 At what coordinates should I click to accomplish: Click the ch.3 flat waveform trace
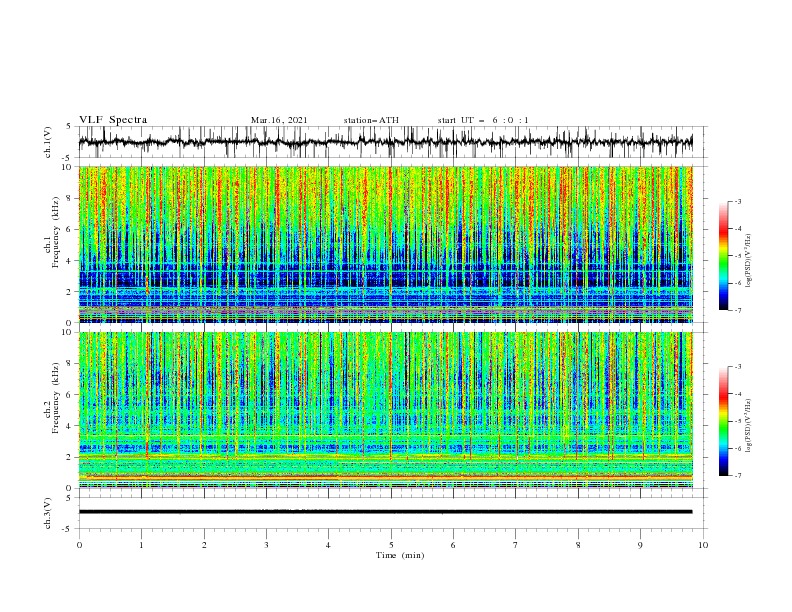[385, 512]
